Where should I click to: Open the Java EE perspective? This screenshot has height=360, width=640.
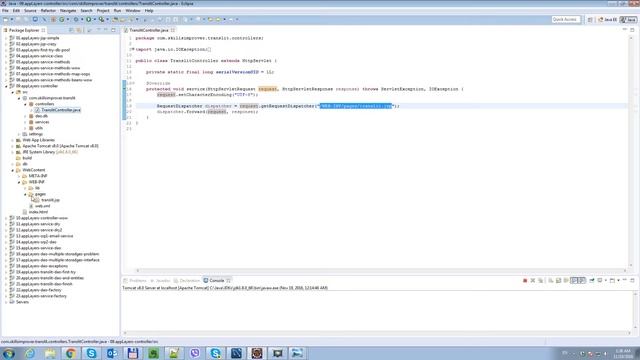click(608, 20)
